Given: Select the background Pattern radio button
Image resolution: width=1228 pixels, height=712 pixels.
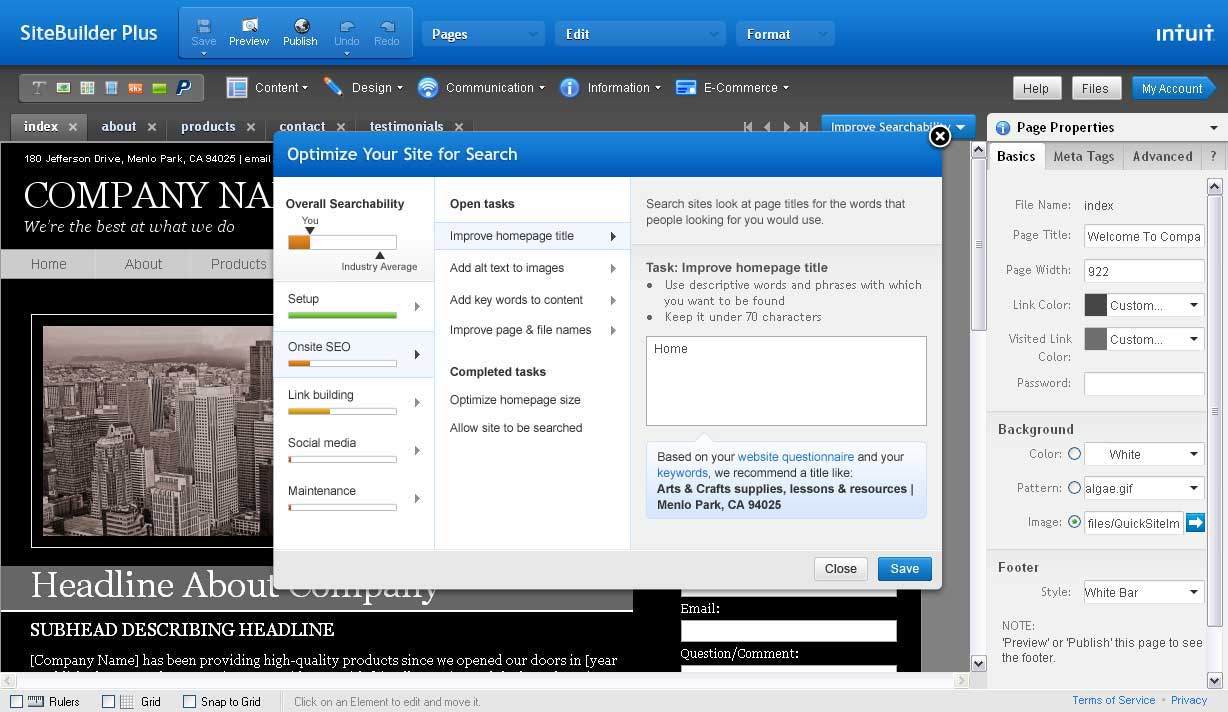Looking at the screenshot, I should point(1074,488).
